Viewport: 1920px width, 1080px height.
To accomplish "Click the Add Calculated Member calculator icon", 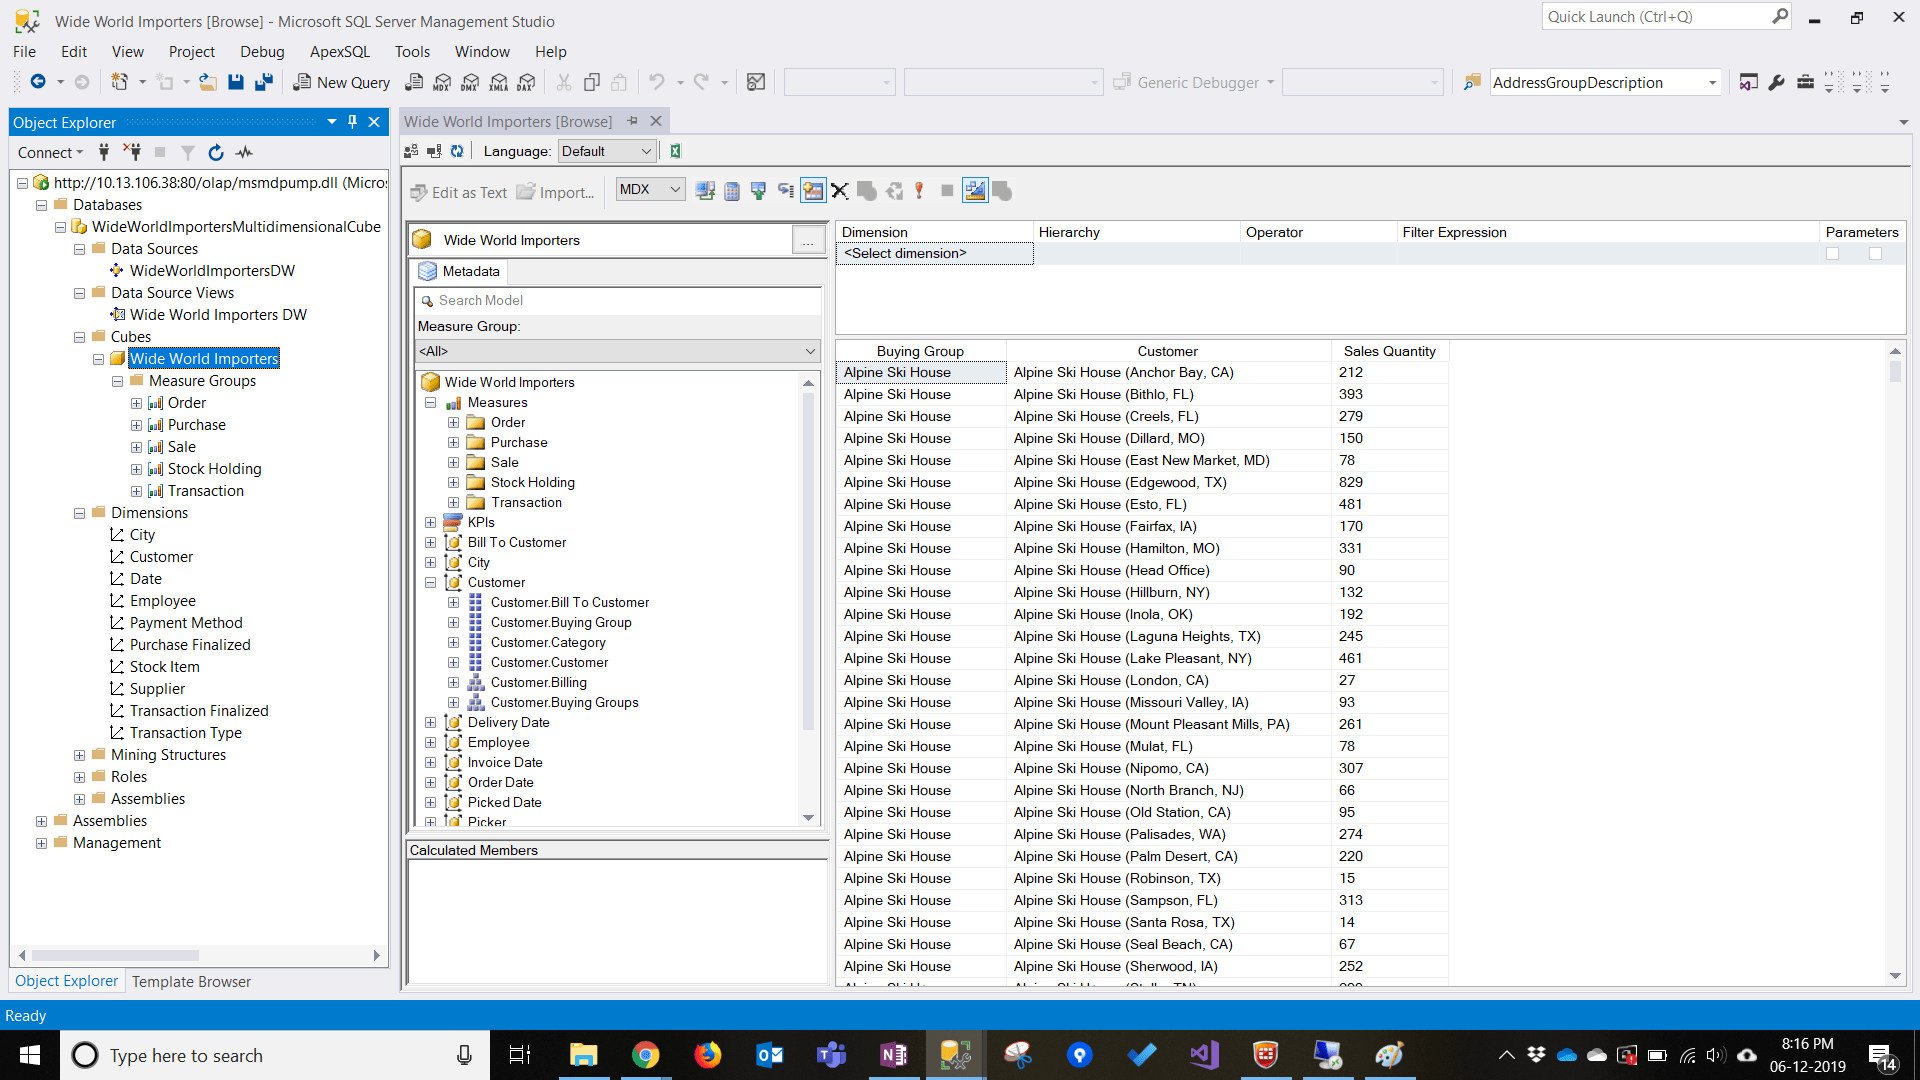I will point(731,191).
